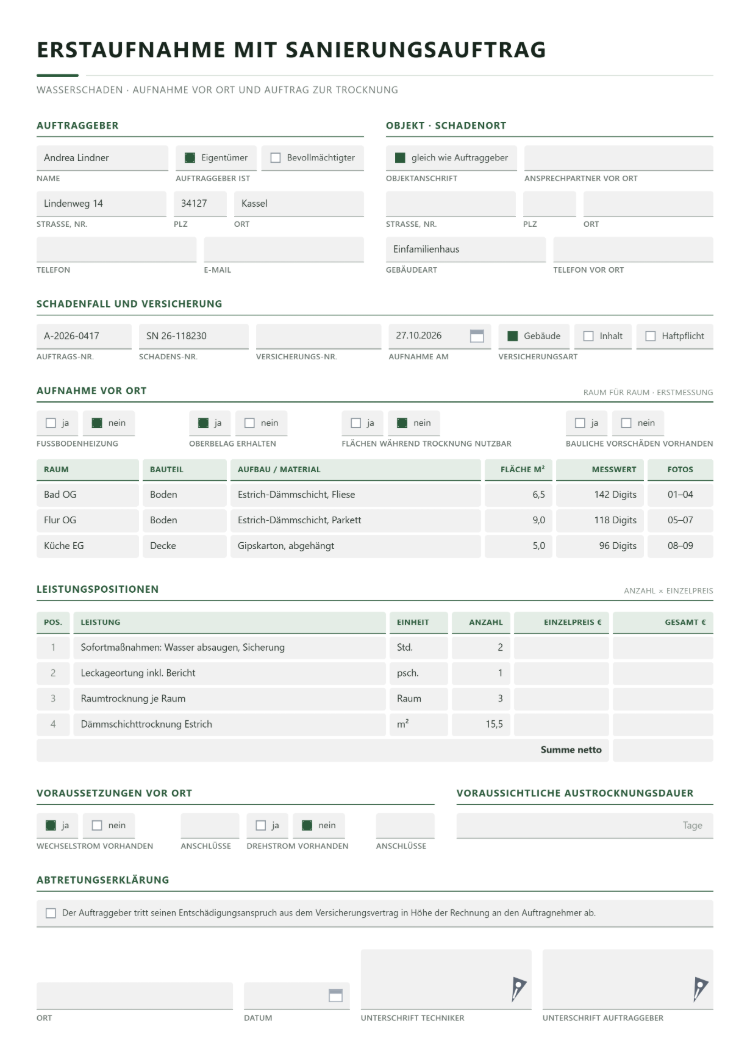Focus the bottom Ort signature field
Viewport: 750px width, 1060px height.
135,996
